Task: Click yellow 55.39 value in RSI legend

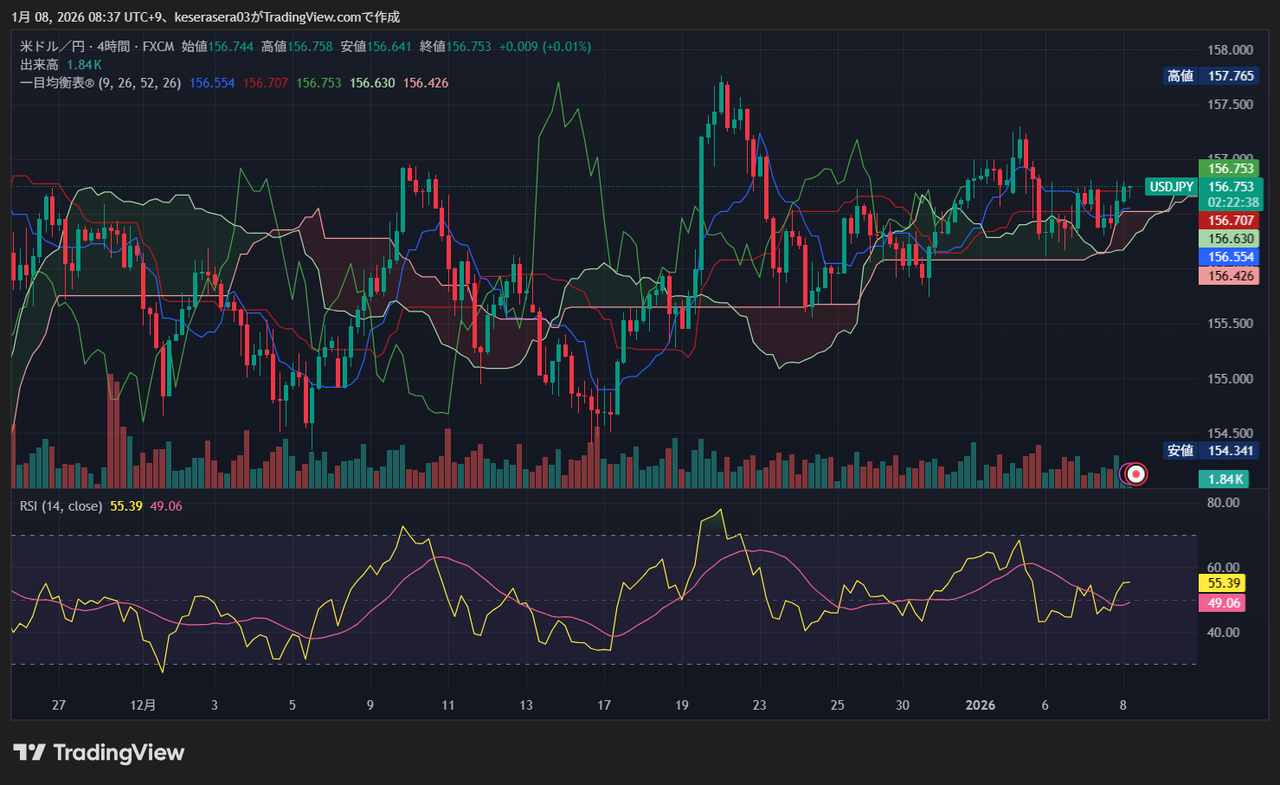Action: click(x=126, y=506)
